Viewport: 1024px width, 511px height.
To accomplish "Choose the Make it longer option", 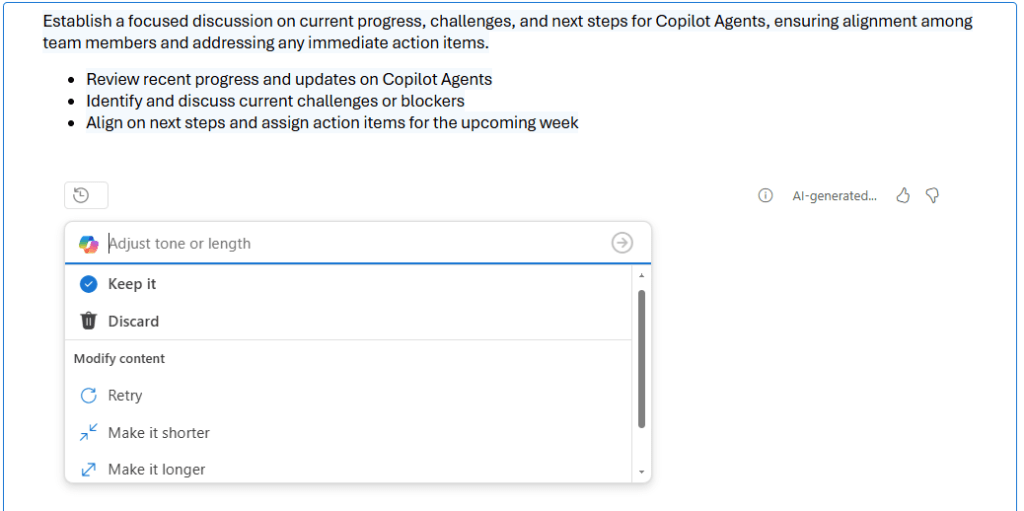I will click(x=157, y=469).
